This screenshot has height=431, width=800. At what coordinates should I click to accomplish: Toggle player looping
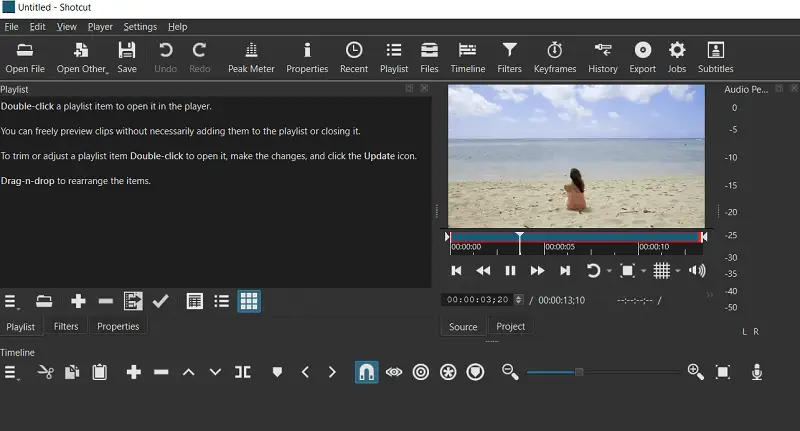click(x=593, y=271)
